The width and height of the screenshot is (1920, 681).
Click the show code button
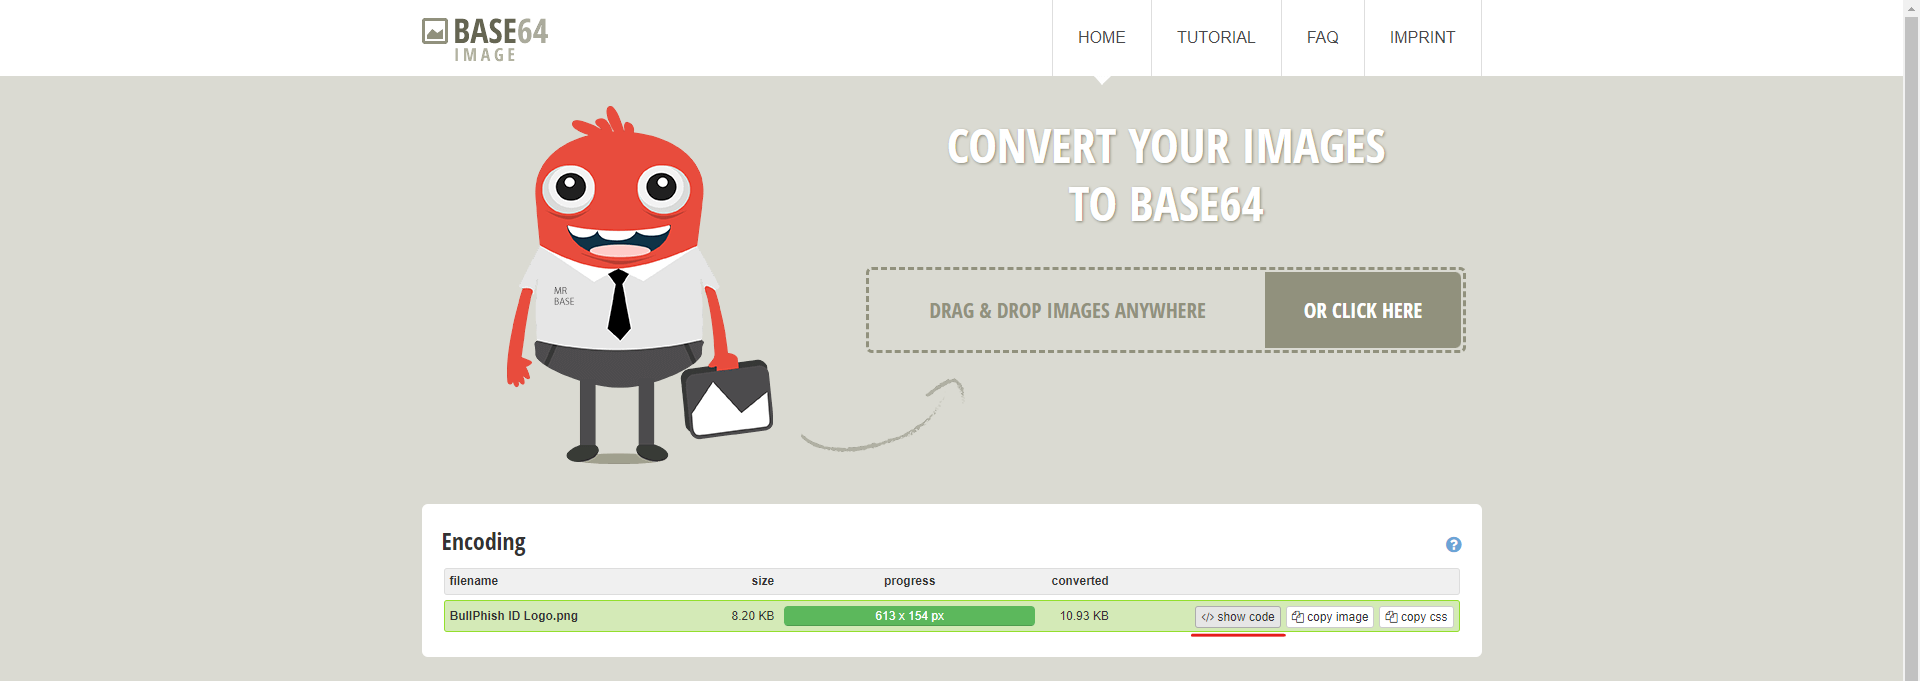(1237, 617)
